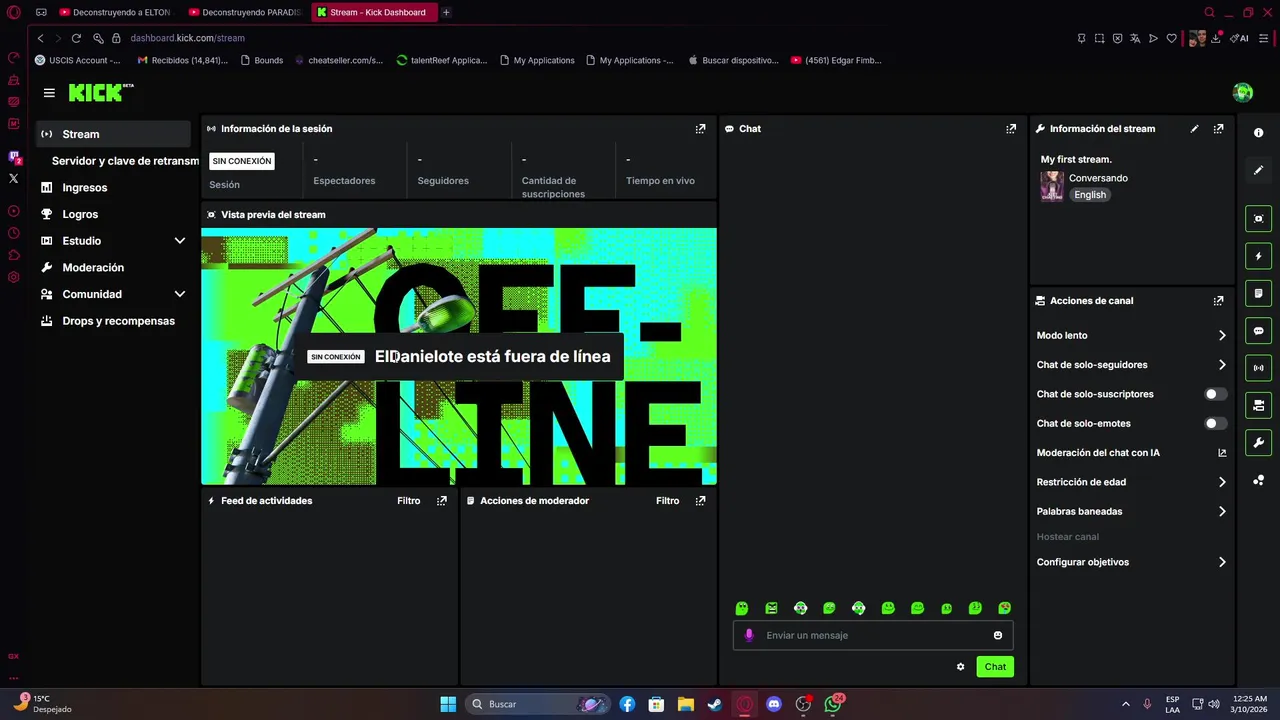Click the info icon at the top of the right sidebar

tap(1258, 133)
